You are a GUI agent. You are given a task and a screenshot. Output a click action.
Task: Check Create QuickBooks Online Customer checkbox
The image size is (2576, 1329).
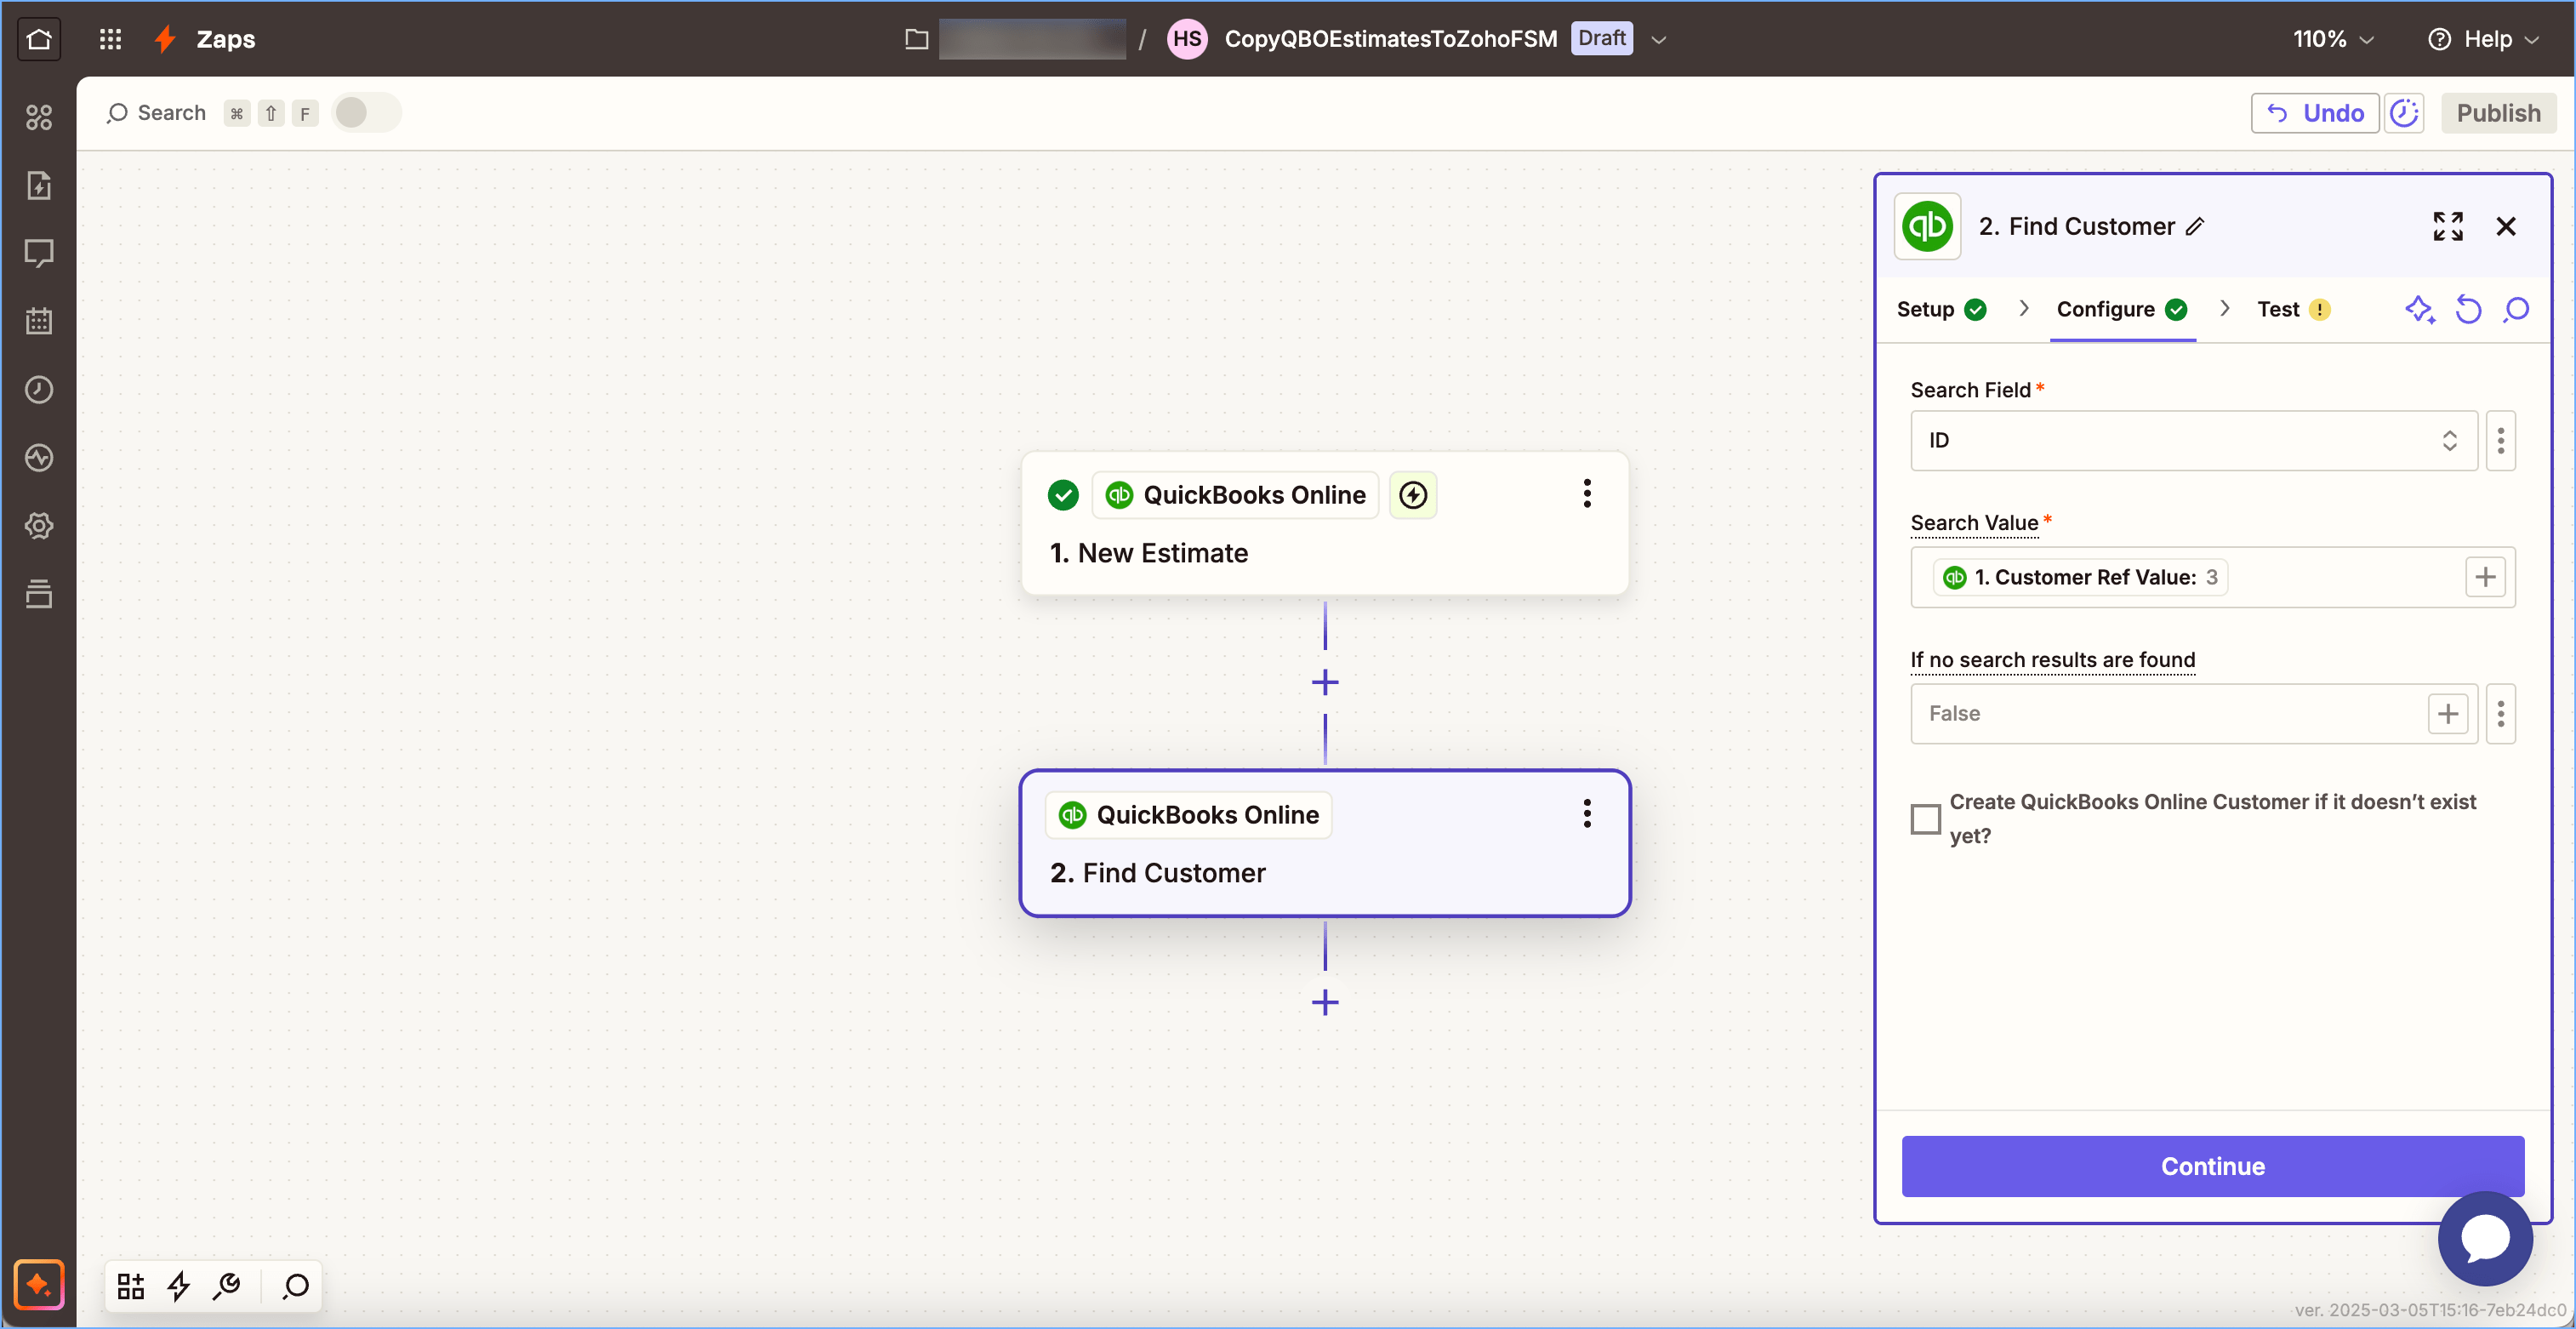click(x=1925, y=818)
